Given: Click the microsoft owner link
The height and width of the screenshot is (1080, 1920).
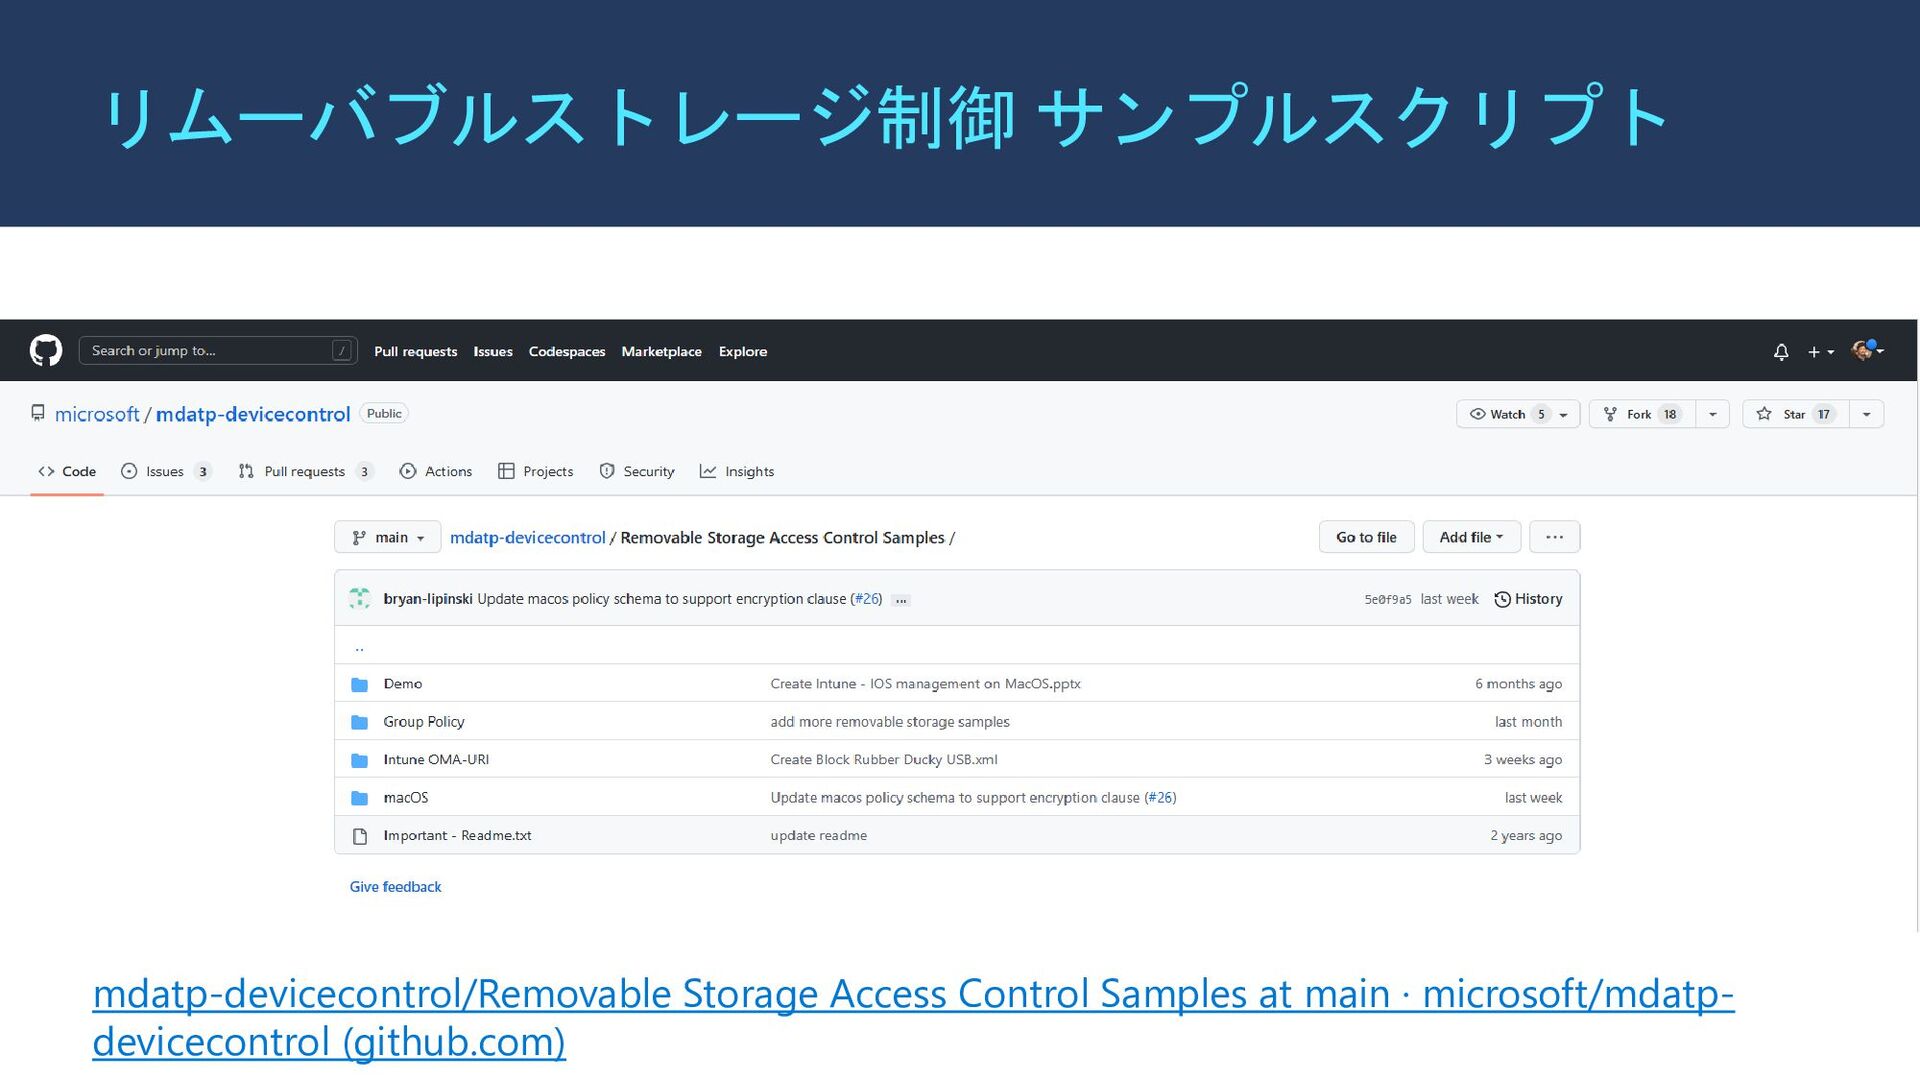Looking at the screenshot, I should 97,414.
